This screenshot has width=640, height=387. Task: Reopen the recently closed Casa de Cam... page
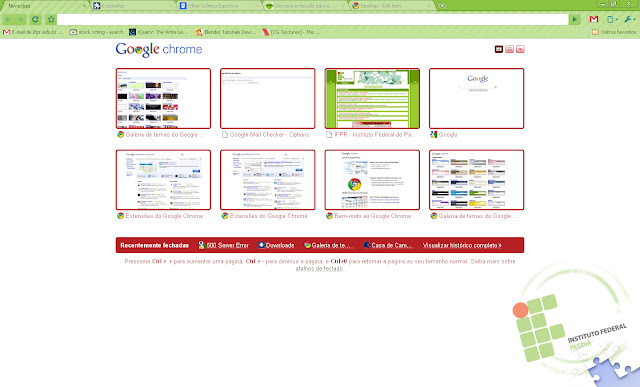tap(389, 245)
